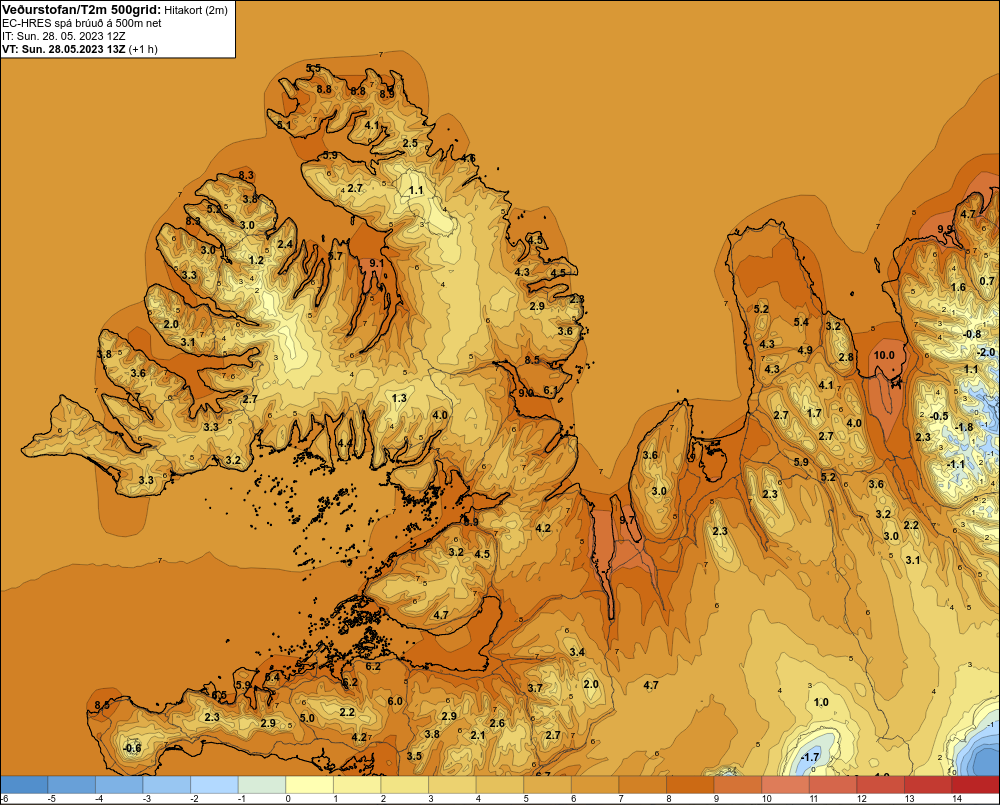Click the 4.6 temperature value on the map
The image size is (1000, 805).
tap(468, 158)
